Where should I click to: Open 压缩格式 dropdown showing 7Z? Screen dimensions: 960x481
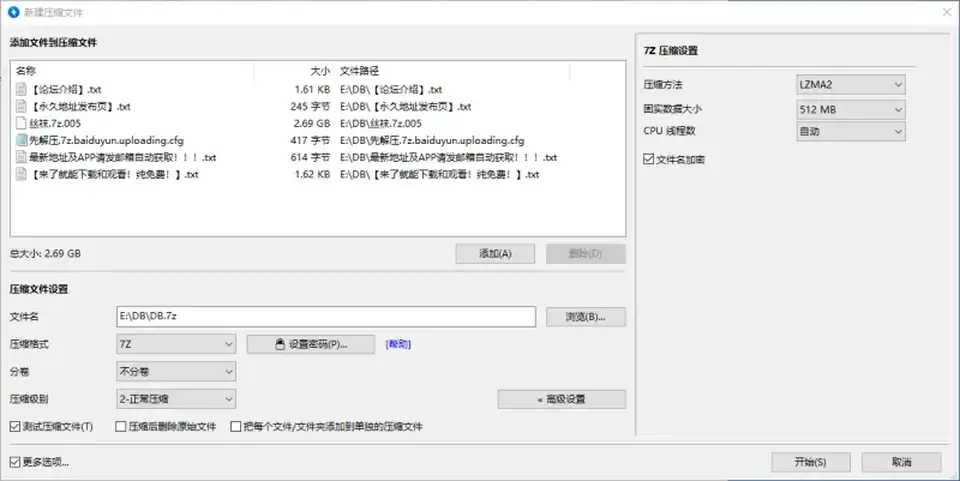point(176,344)
